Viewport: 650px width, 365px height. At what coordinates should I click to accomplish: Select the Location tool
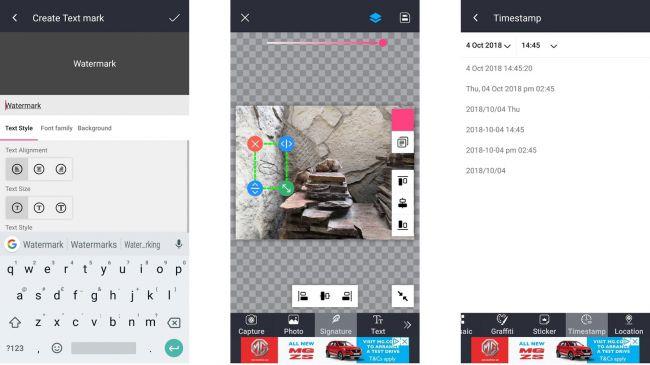629,325
